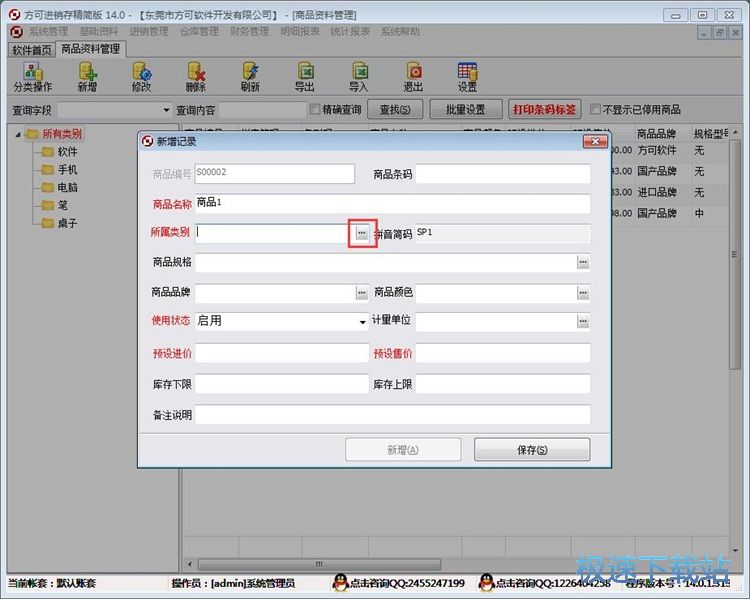Screen dimensions: 750x599
Task: Click the 退出 exit toolbar icon
Action: point(413,77)
